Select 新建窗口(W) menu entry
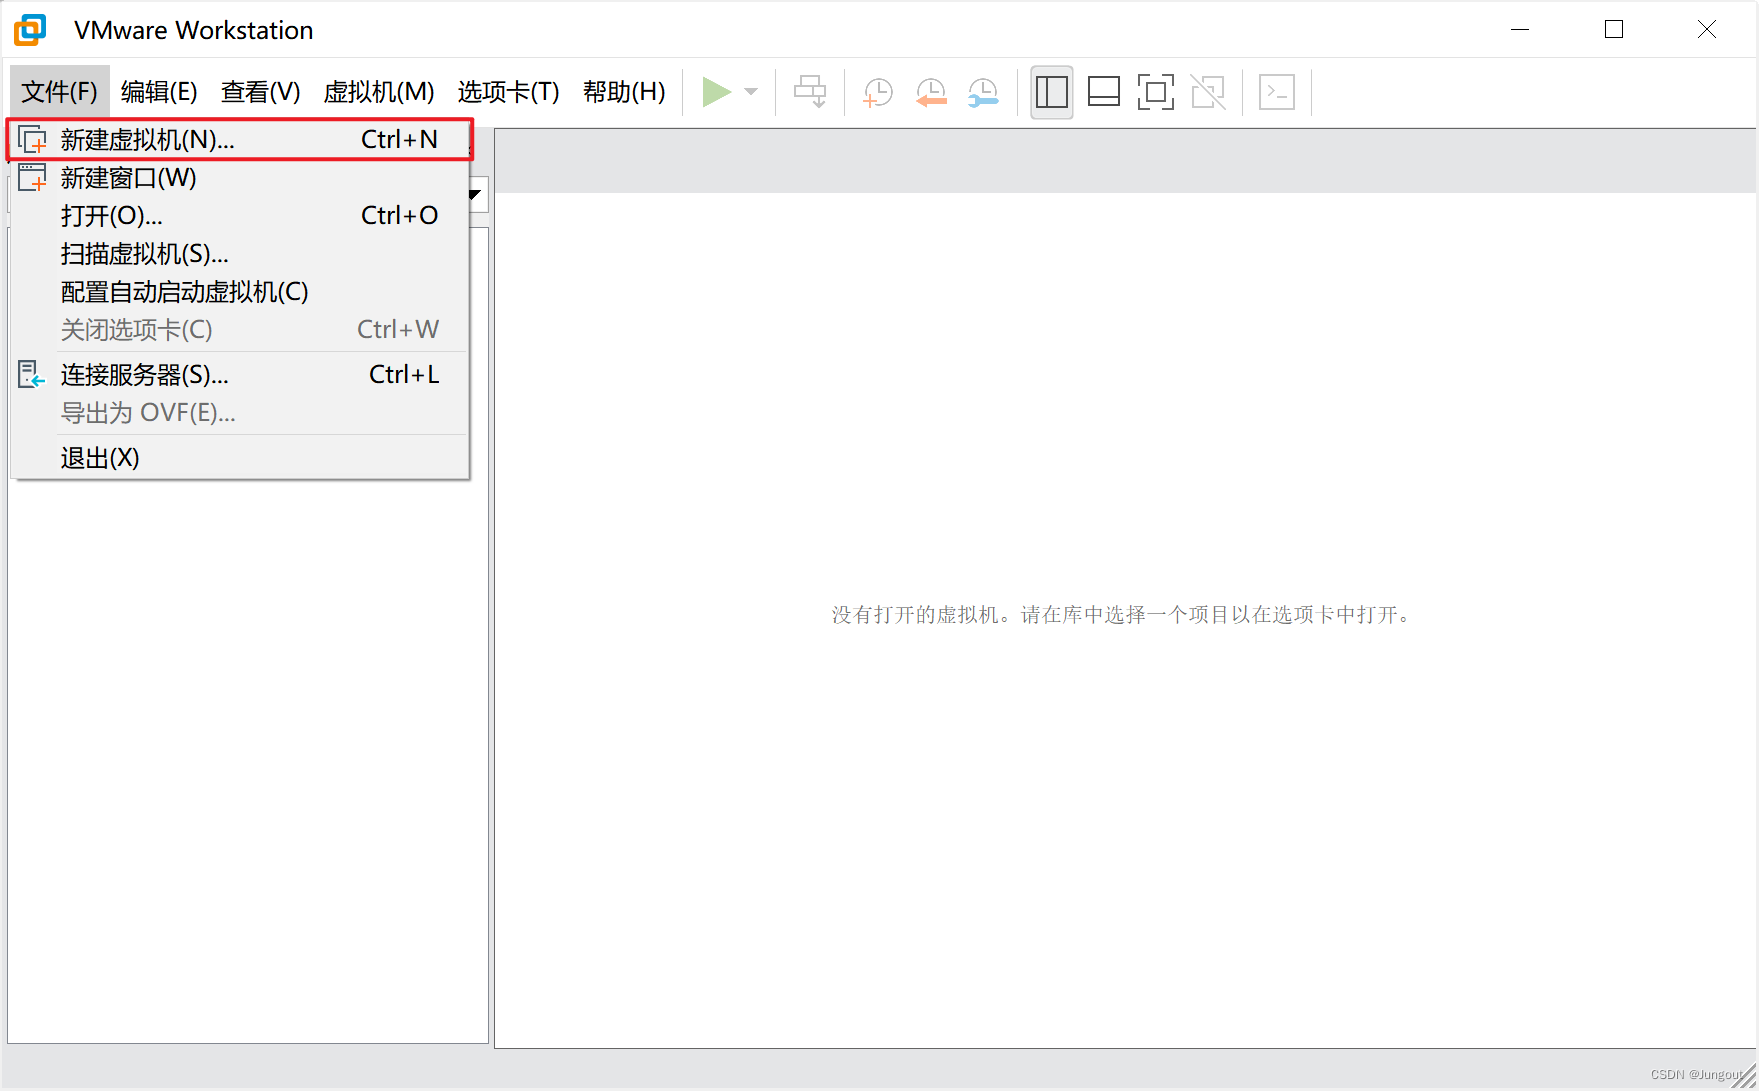Viewport: 1759px width, 1091px height. tap(240, 178)
